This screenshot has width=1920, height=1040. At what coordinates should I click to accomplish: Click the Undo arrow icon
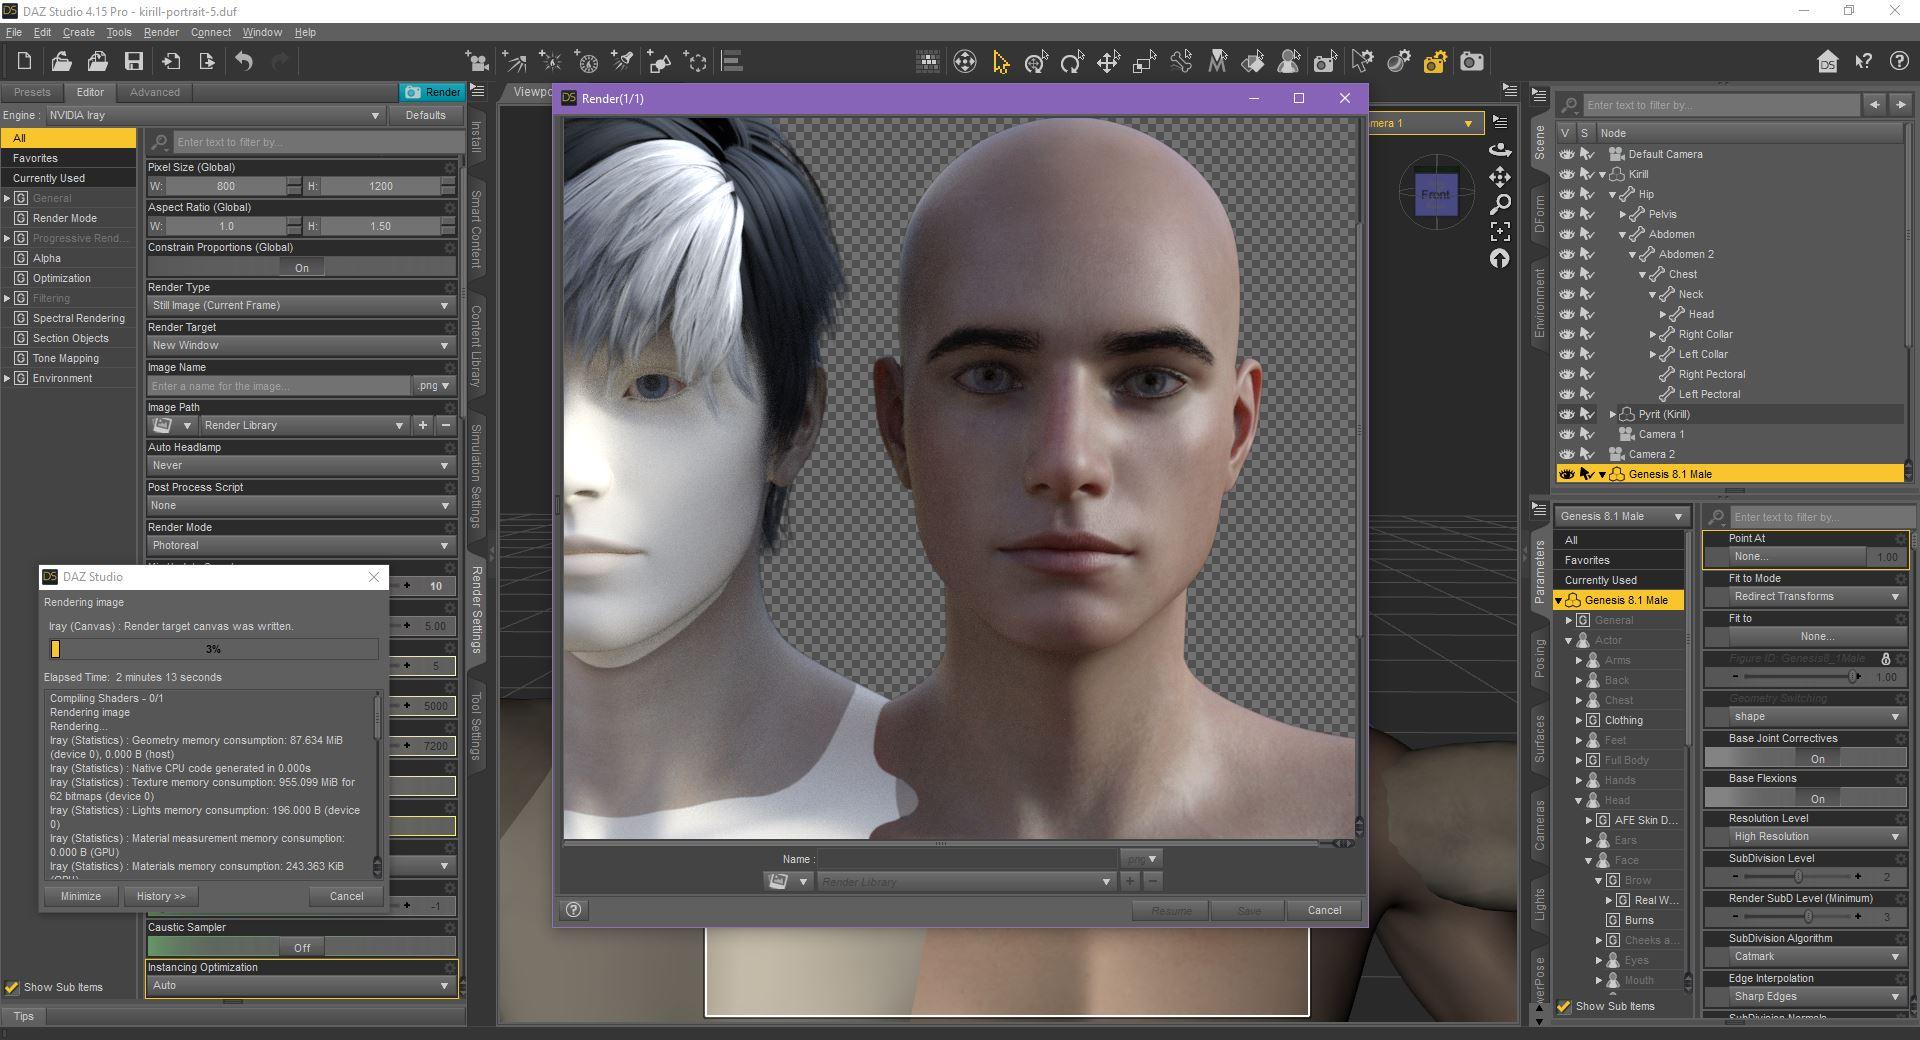pos(244,62)
